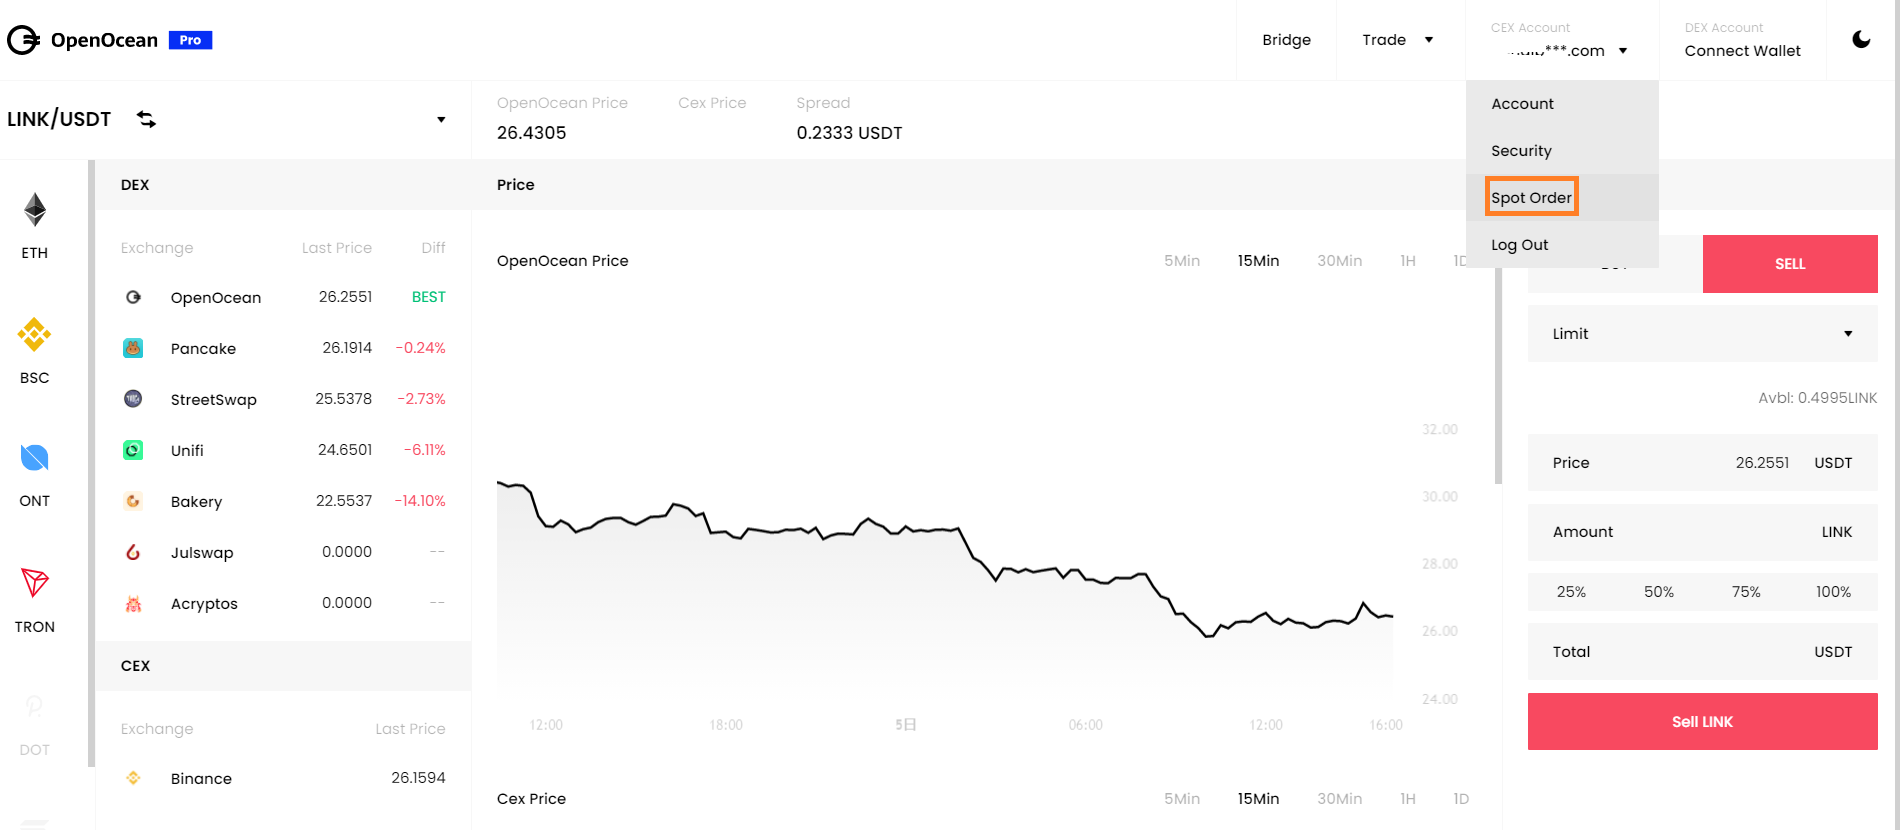The image size is (1900, 830).
Task: Select the ONT chain icon
Action: tap(35, 458)
